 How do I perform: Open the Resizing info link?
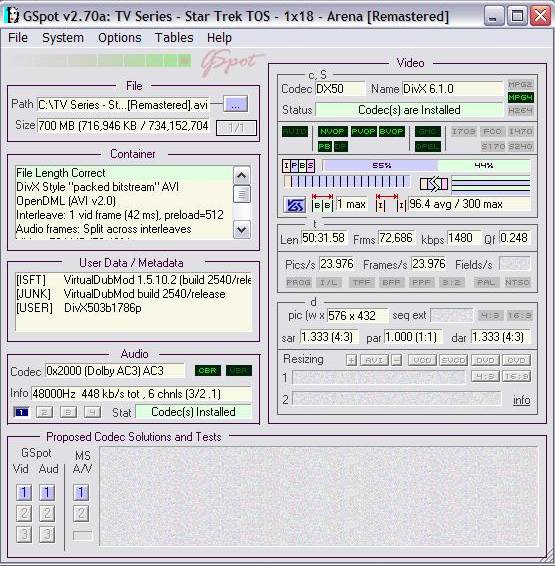click(x=521, y=400)
